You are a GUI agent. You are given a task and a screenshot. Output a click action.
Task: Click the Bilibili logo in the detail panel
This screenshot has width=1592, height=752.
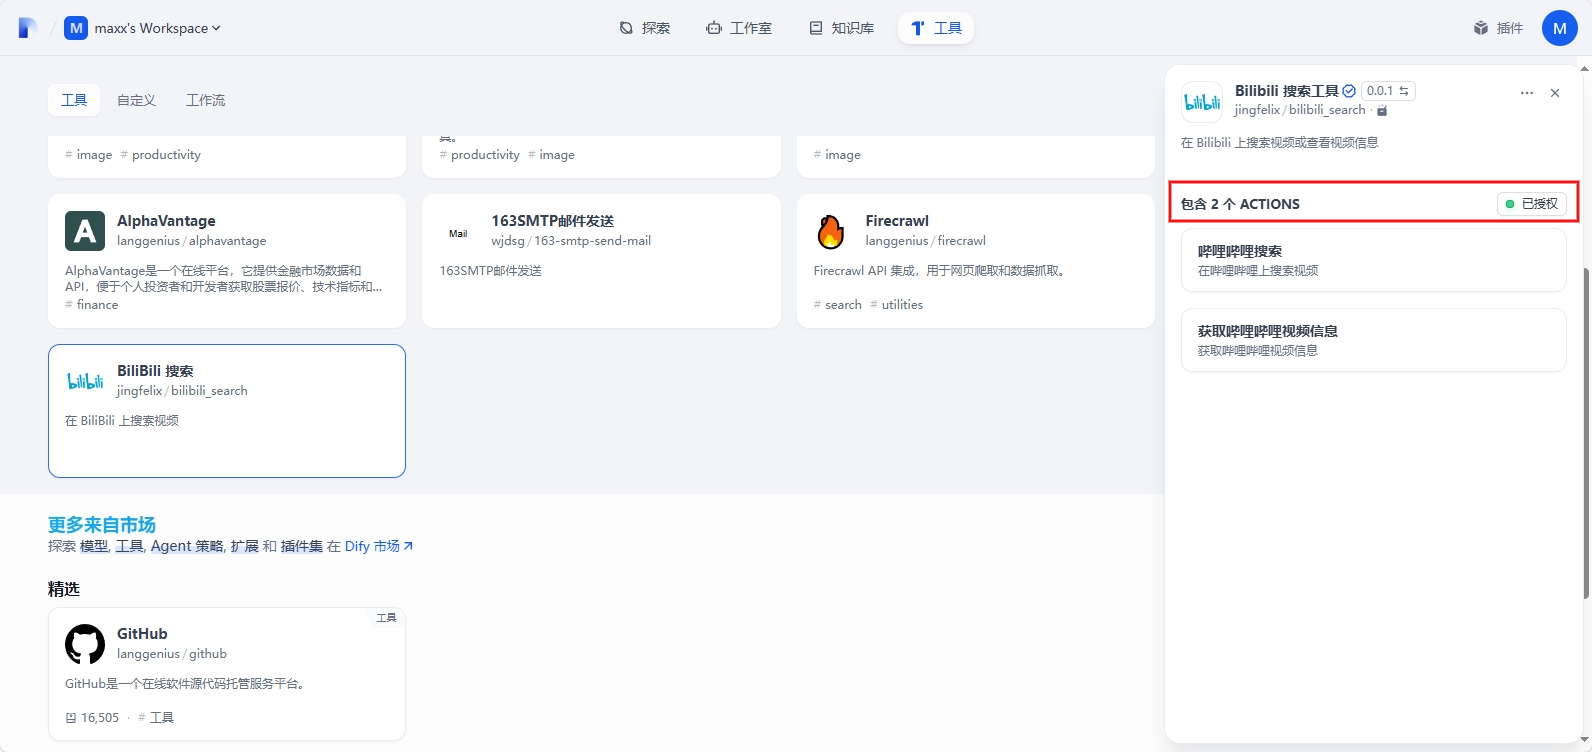(x=1202, y=102)
